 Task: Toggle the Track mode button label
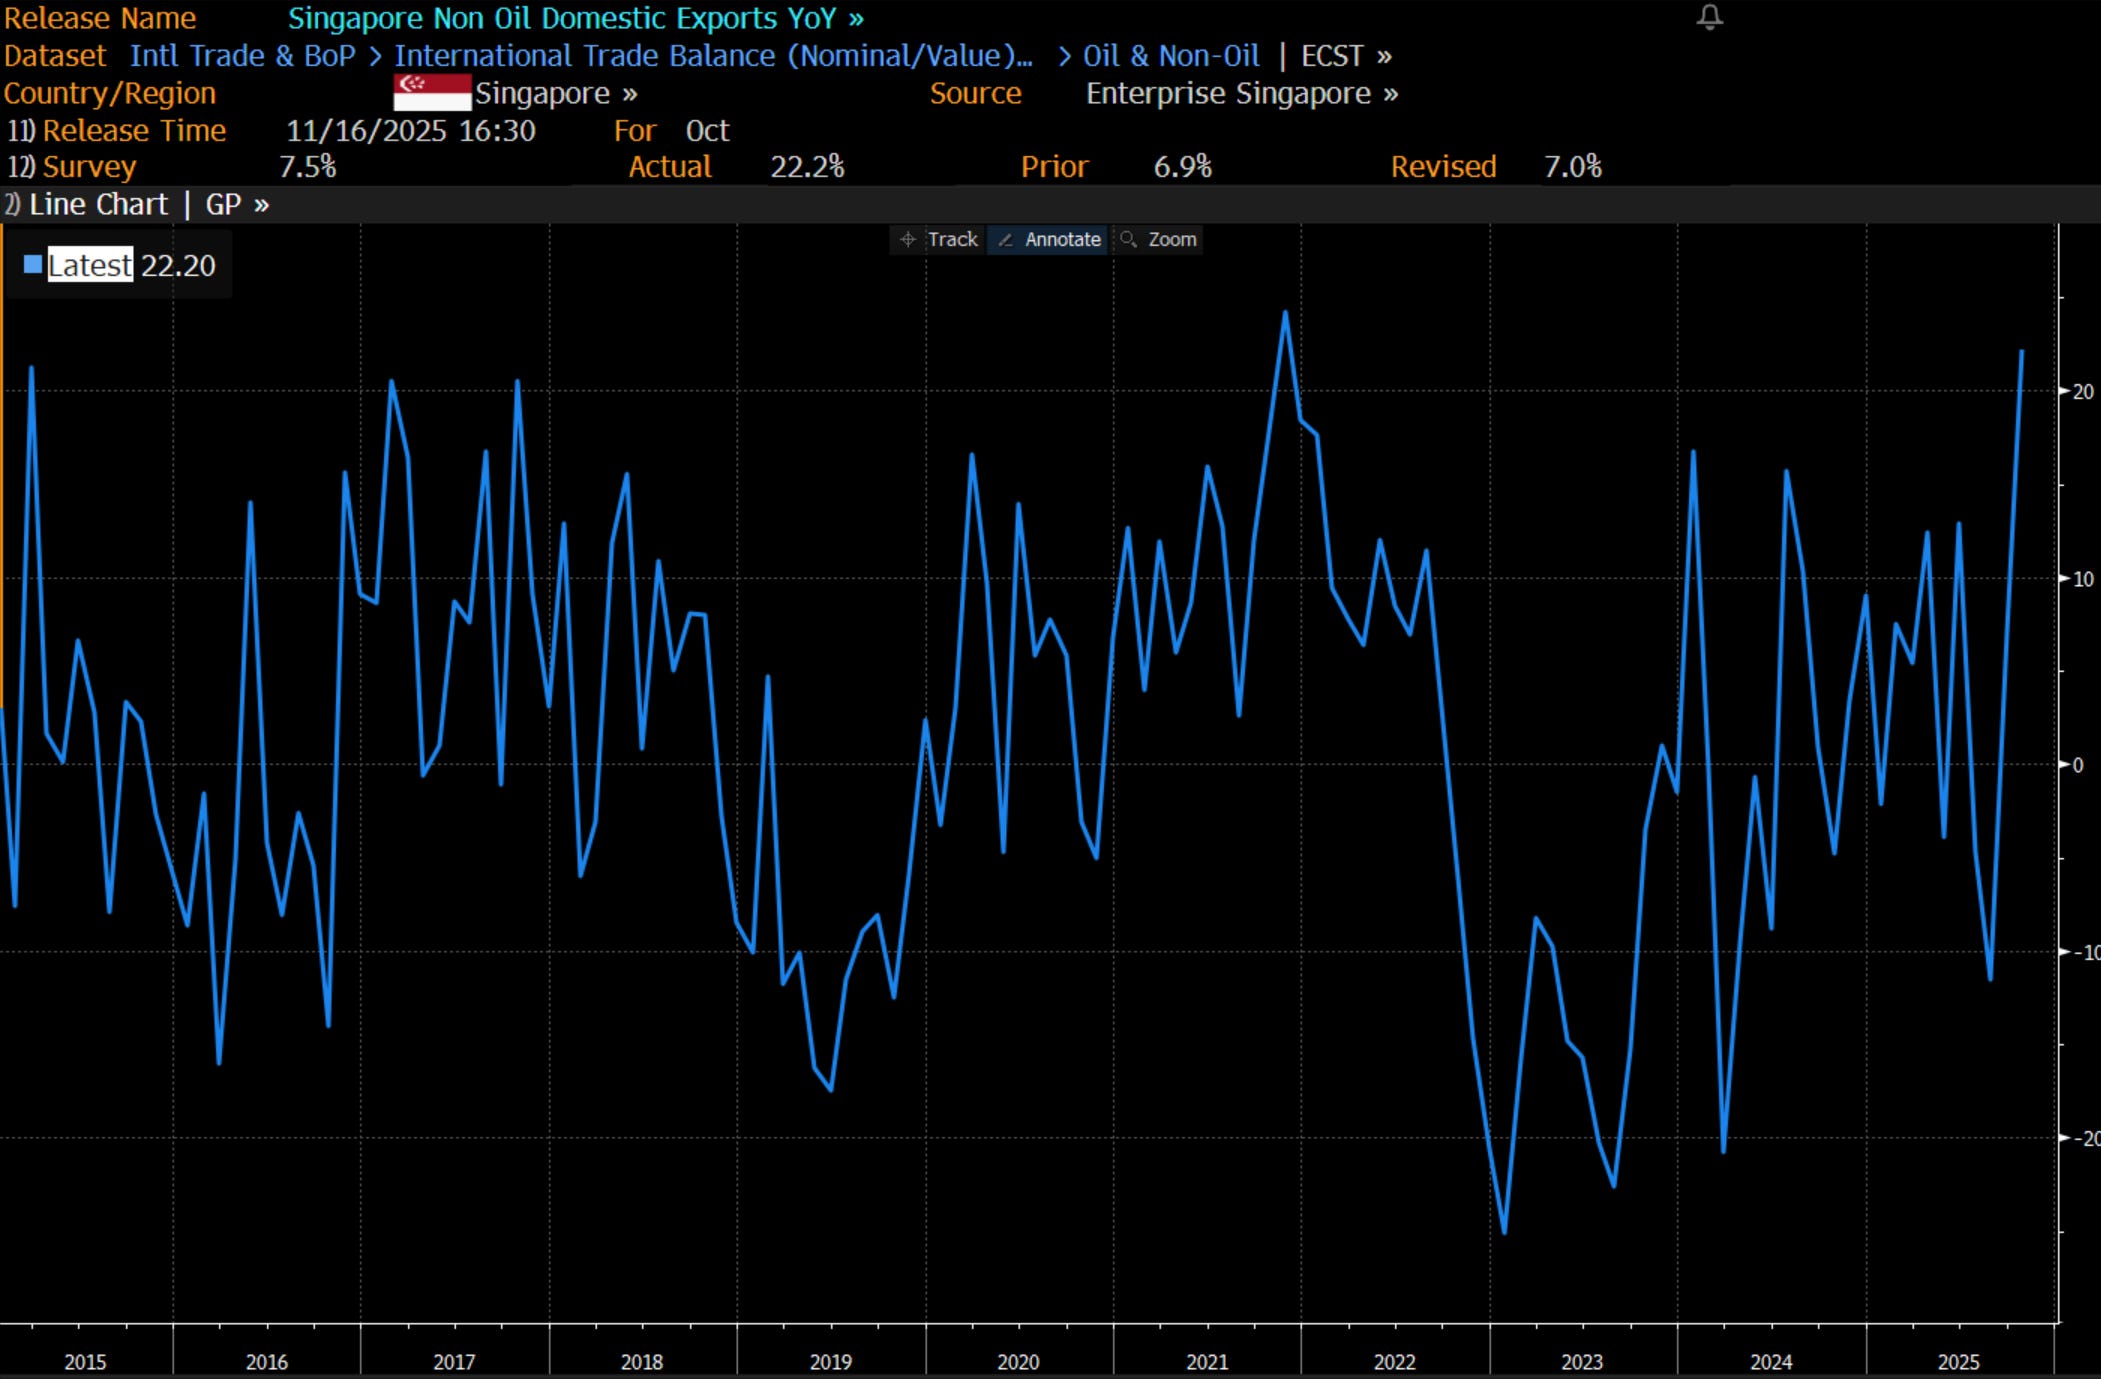tap(952, 240)
